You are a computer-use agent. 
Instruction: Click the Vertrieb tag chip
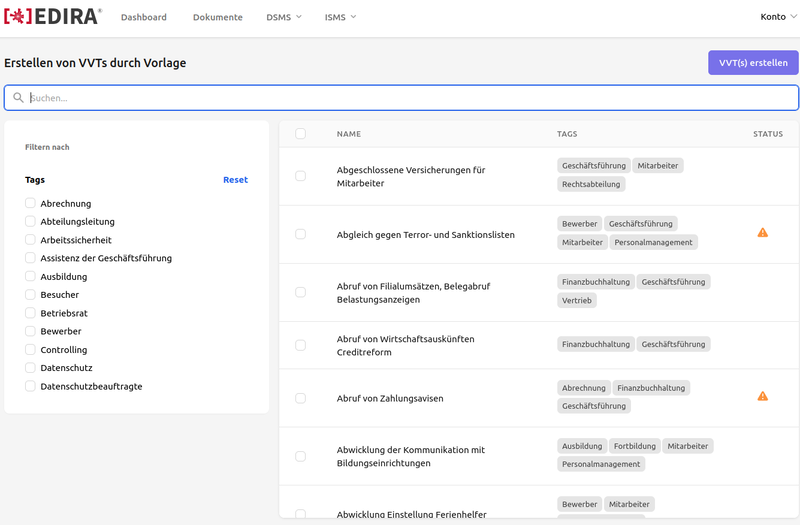pyautogui.click(x=577, y=300)
